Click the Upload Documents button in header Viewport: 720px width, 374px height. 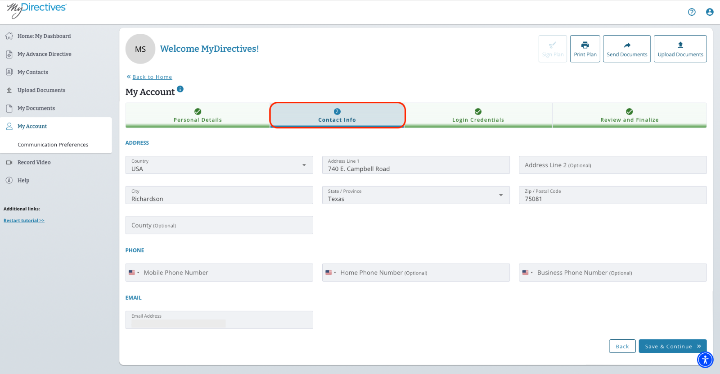click(x=680, y=49)
